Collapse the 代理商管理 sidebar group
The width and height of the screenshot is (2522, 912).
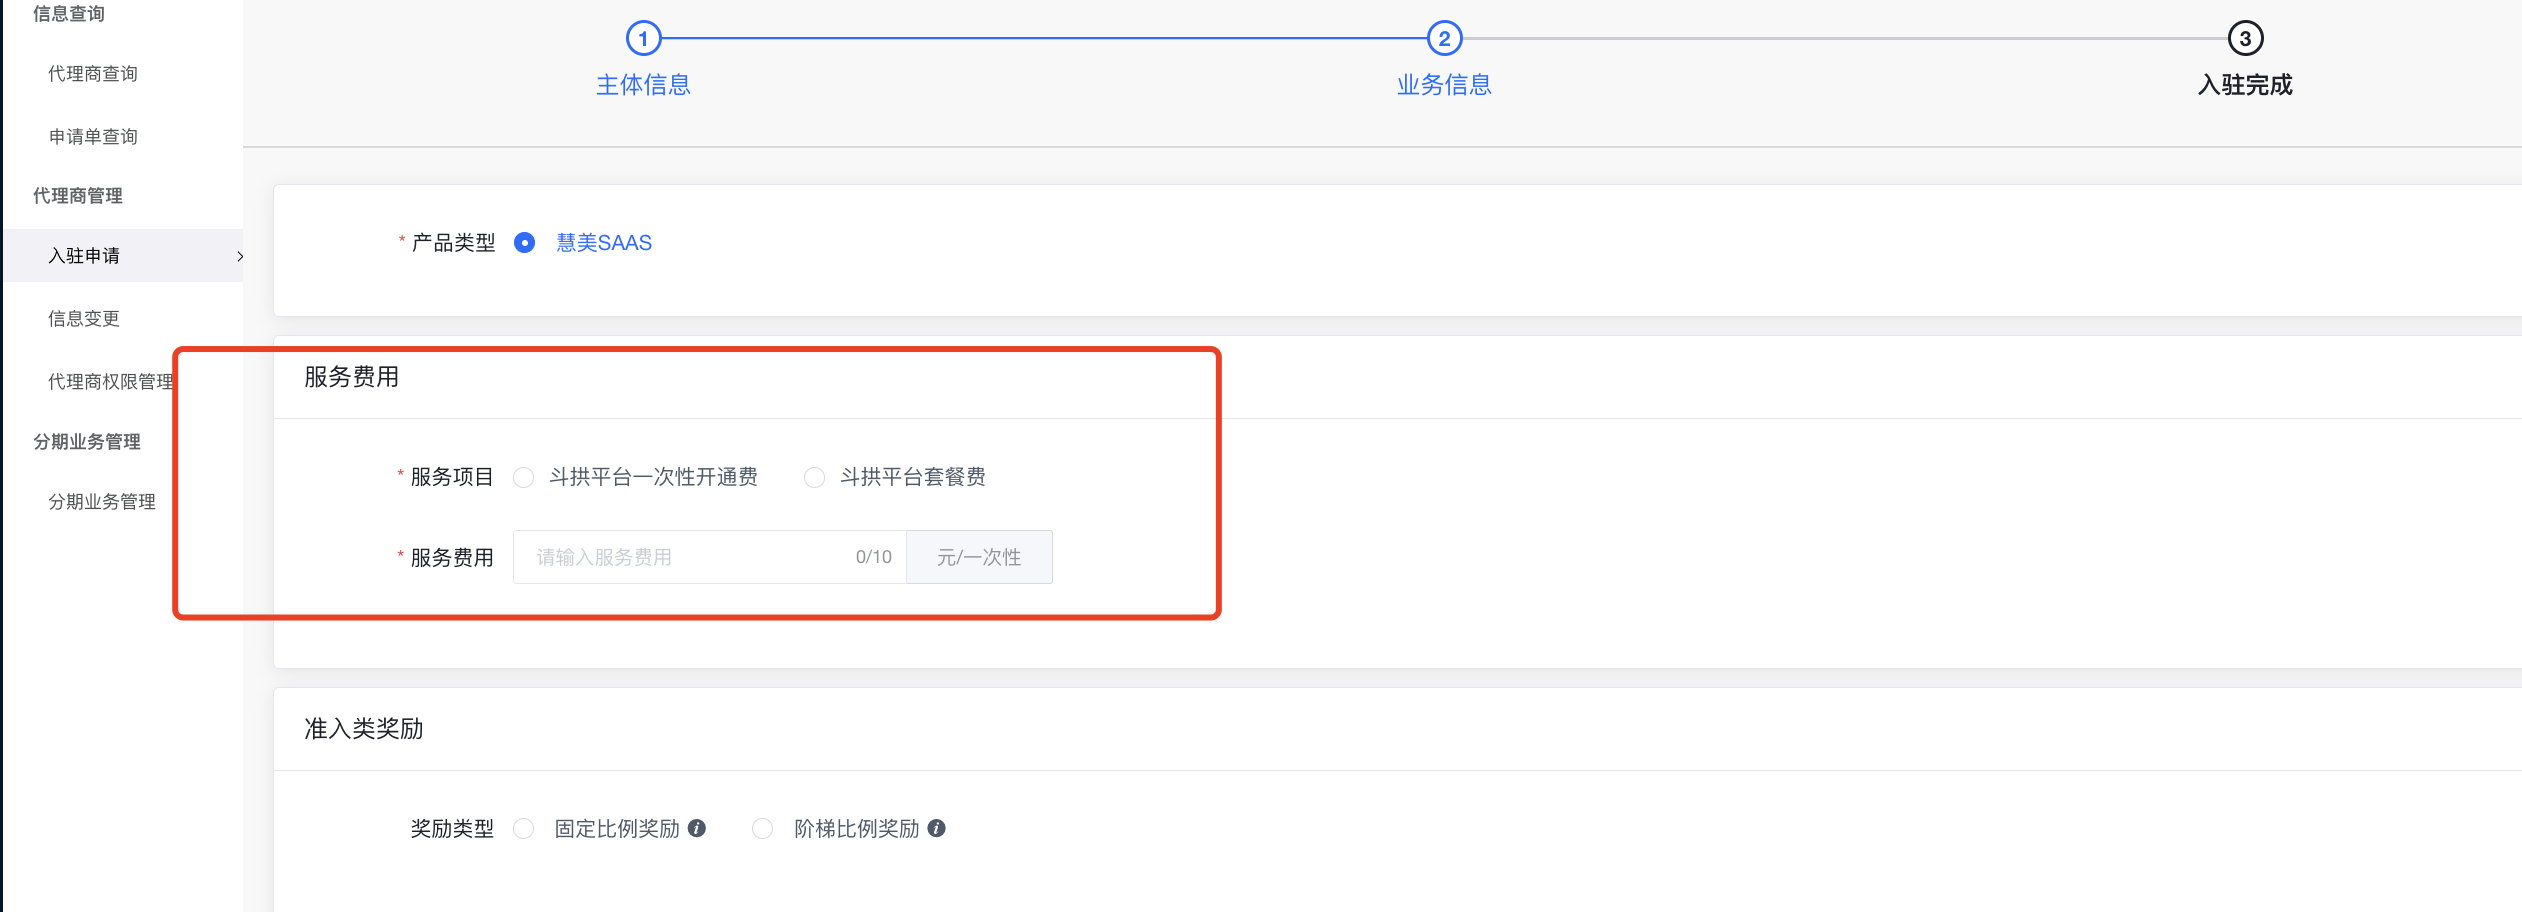78,196
